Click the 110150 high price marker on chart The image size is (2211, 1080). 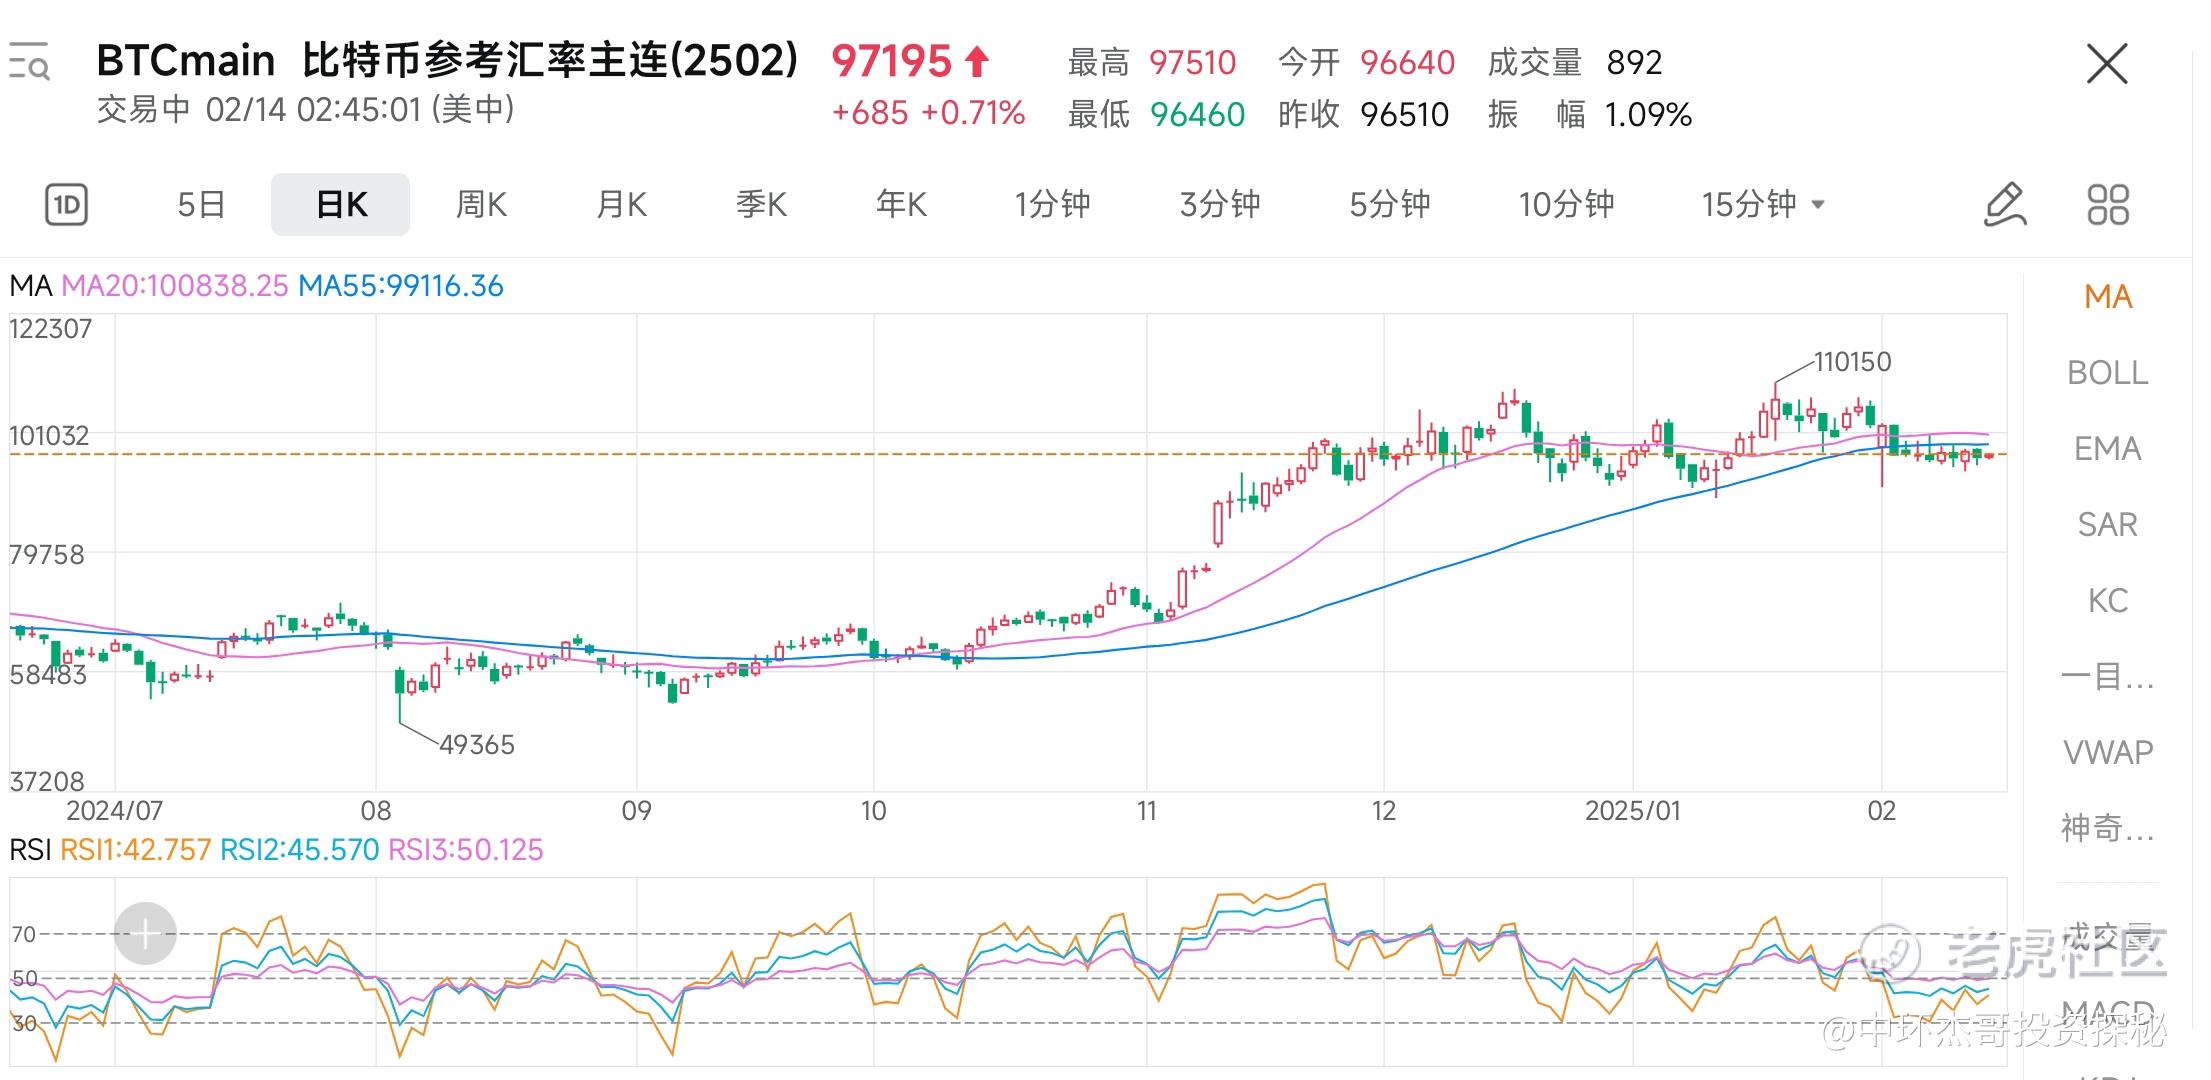click(1852, 362)
